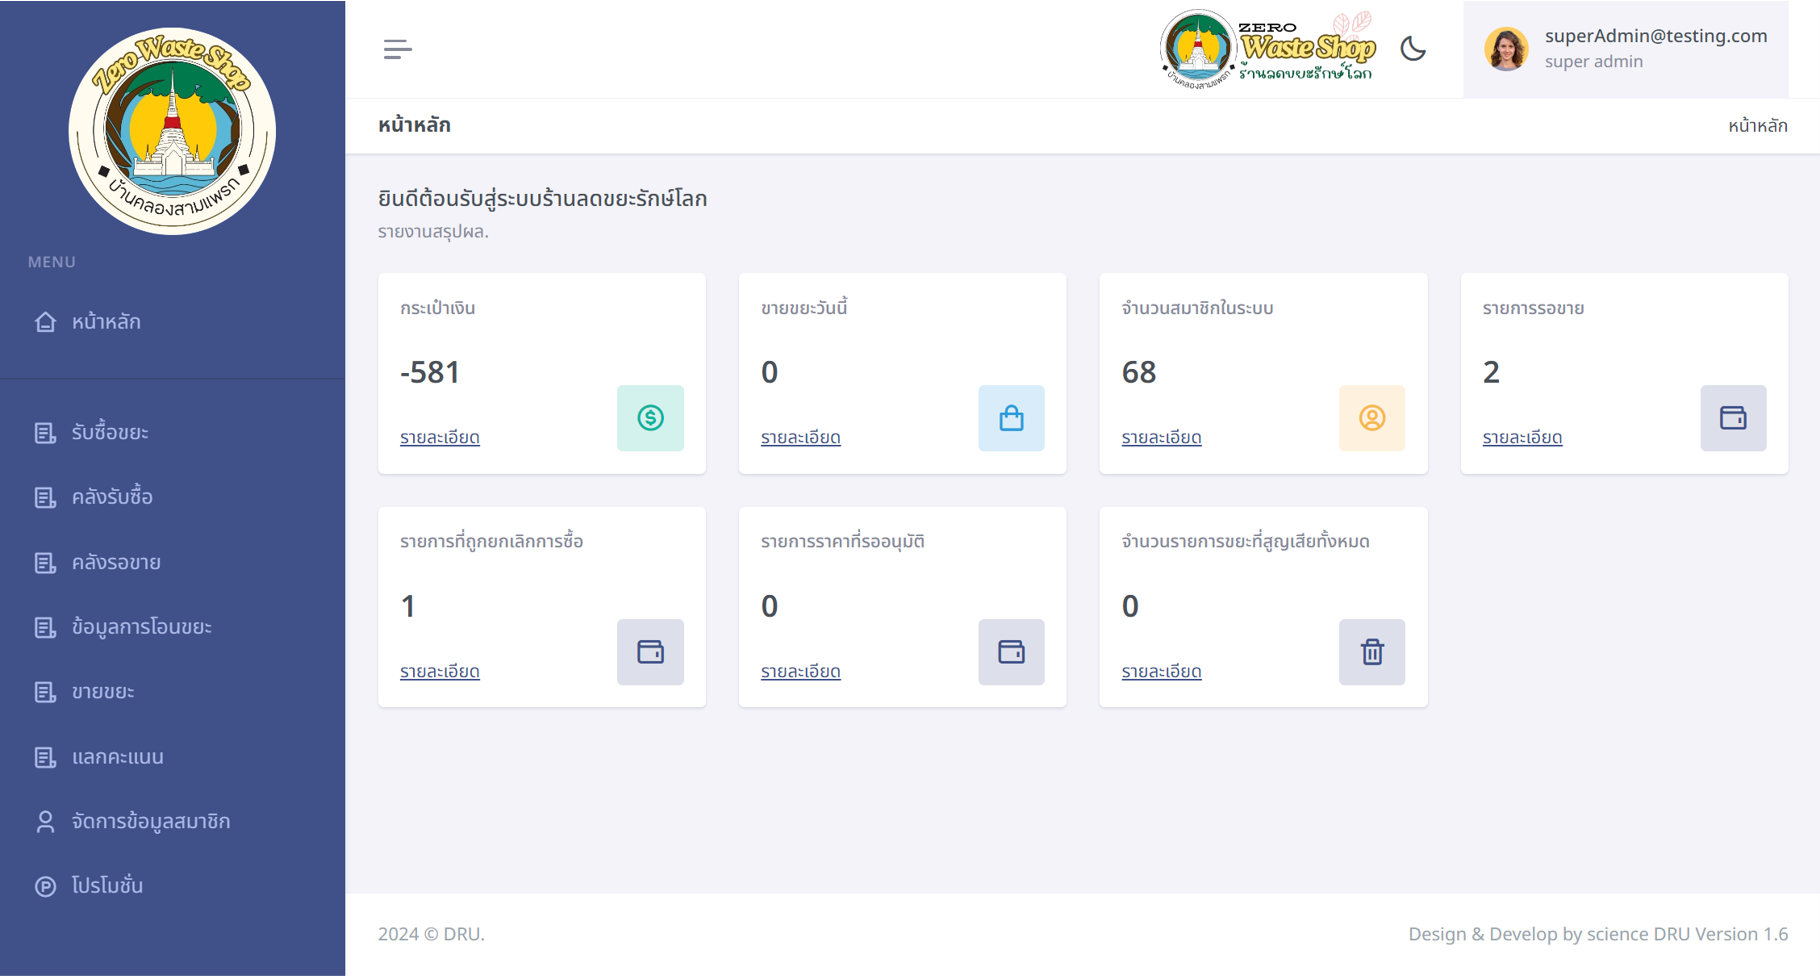The width and height of the screenshot is (1820, 976).
Task: Open โปรโมชั่น in the sidebar
Action: point(107,886)
